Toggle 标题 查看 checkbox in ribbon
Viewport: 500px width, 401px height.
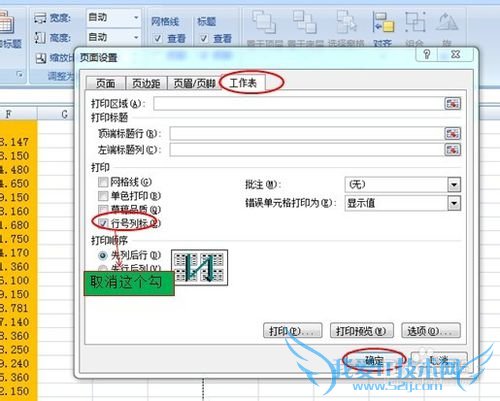[x=204, y=38]
